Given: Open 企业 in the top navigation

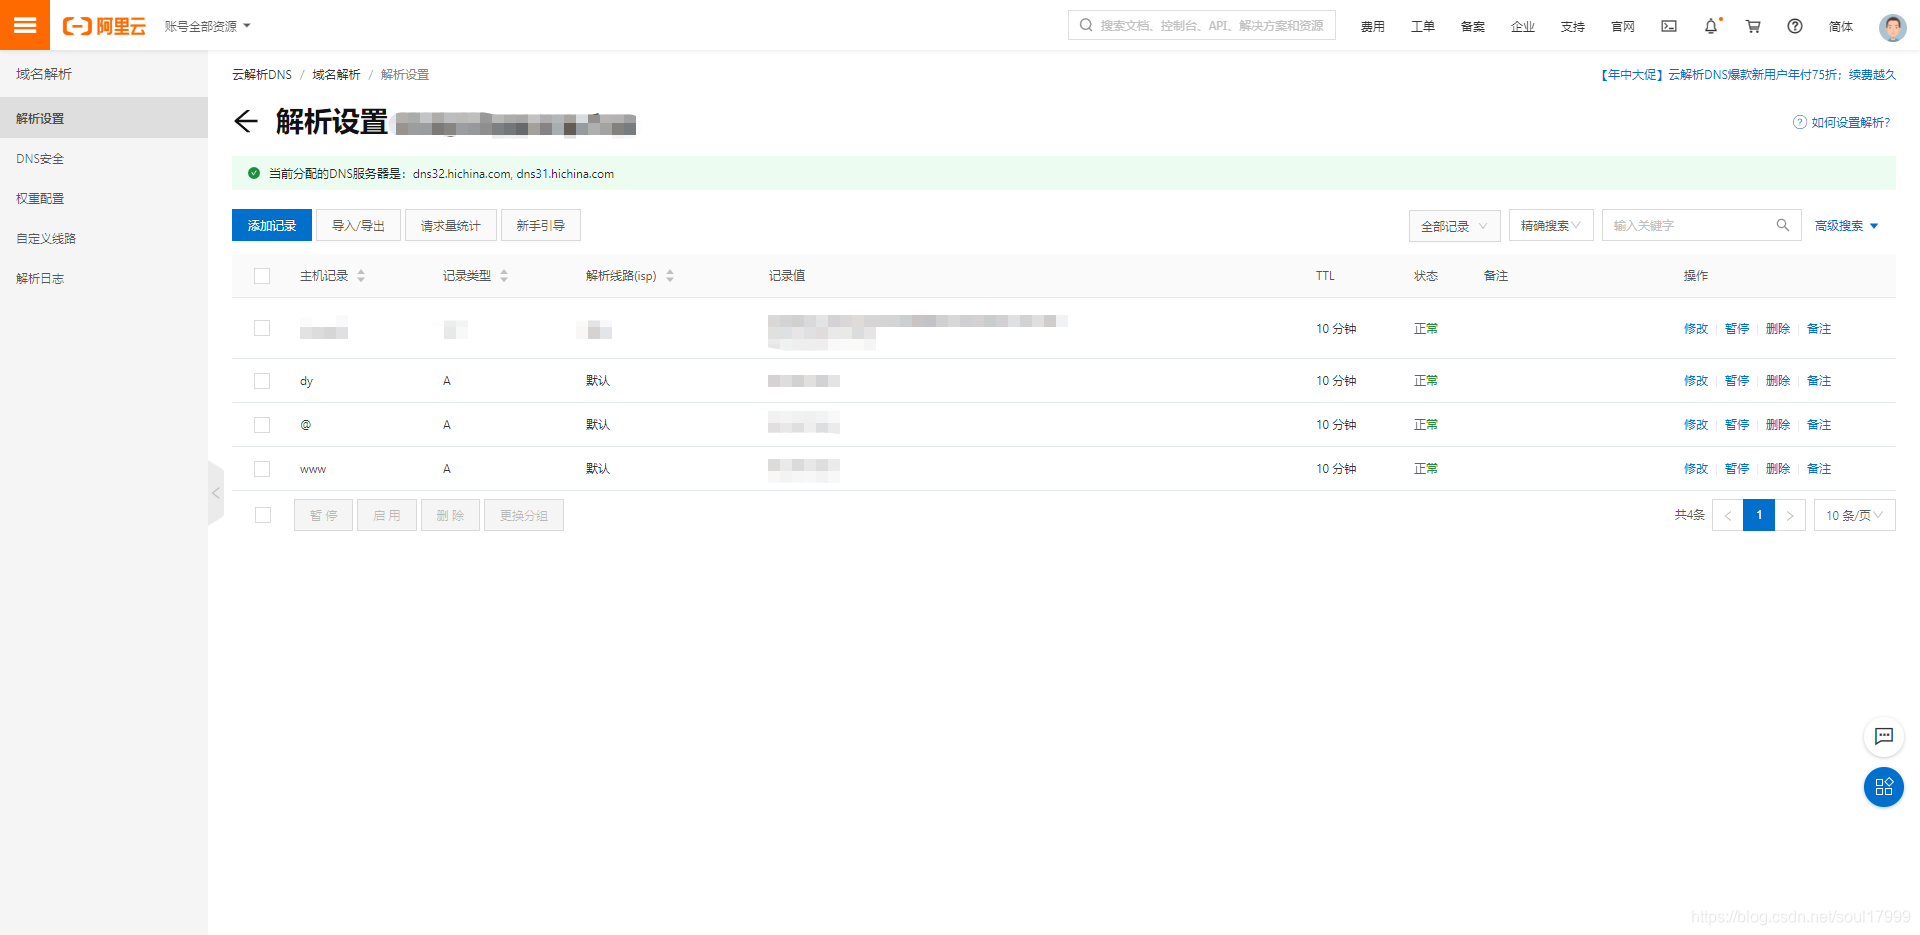Looking at the screenshot, I should [x=1523, y=27].
